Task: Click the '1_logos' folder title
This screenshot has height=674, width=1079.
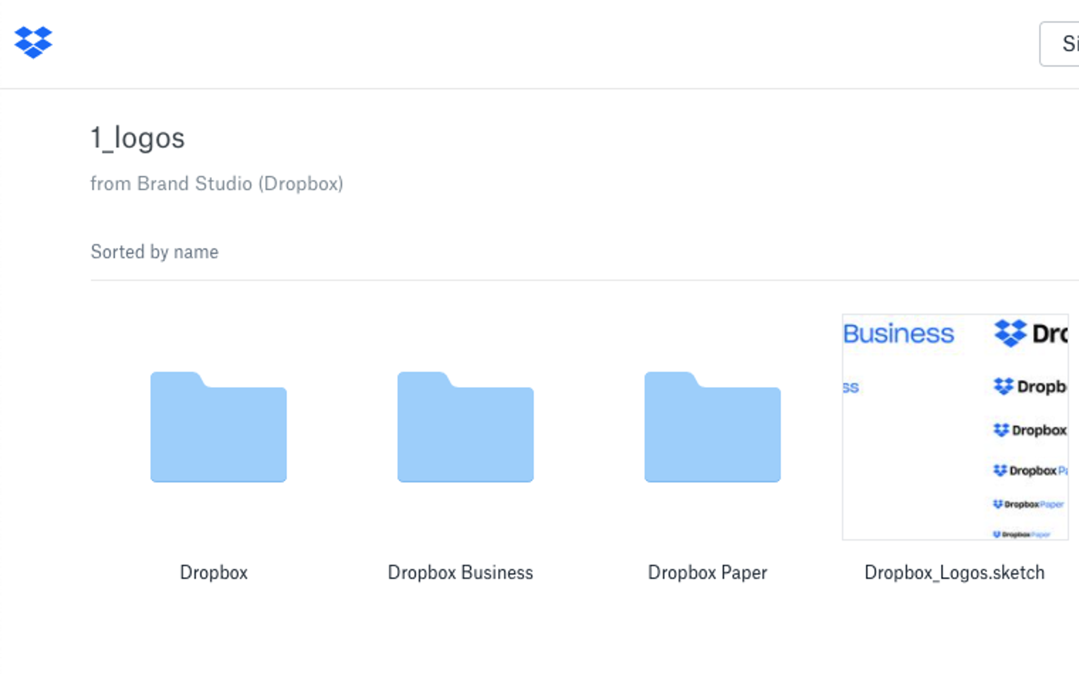Action: pos(138,138)
